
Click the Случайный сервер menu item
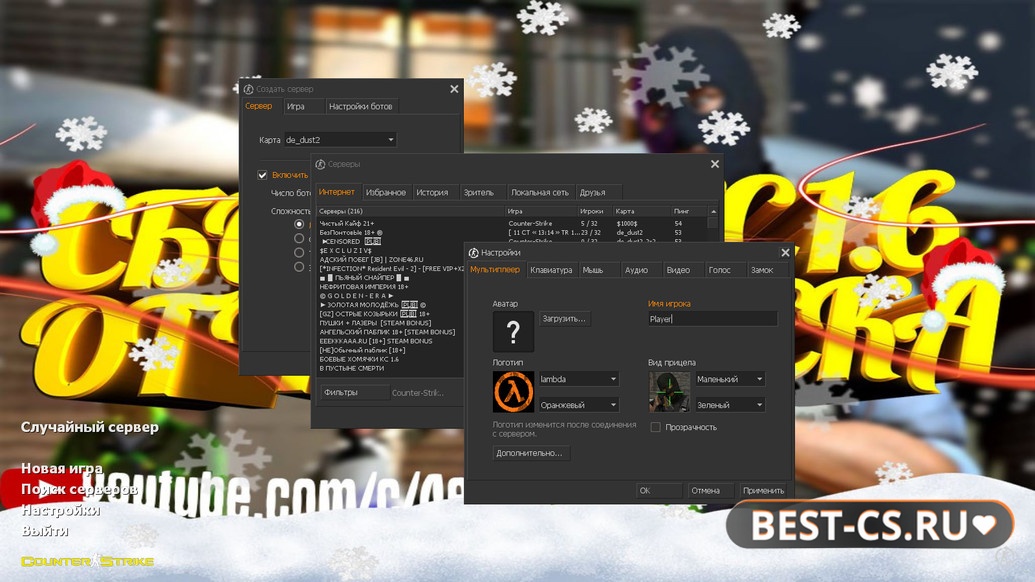90,427
